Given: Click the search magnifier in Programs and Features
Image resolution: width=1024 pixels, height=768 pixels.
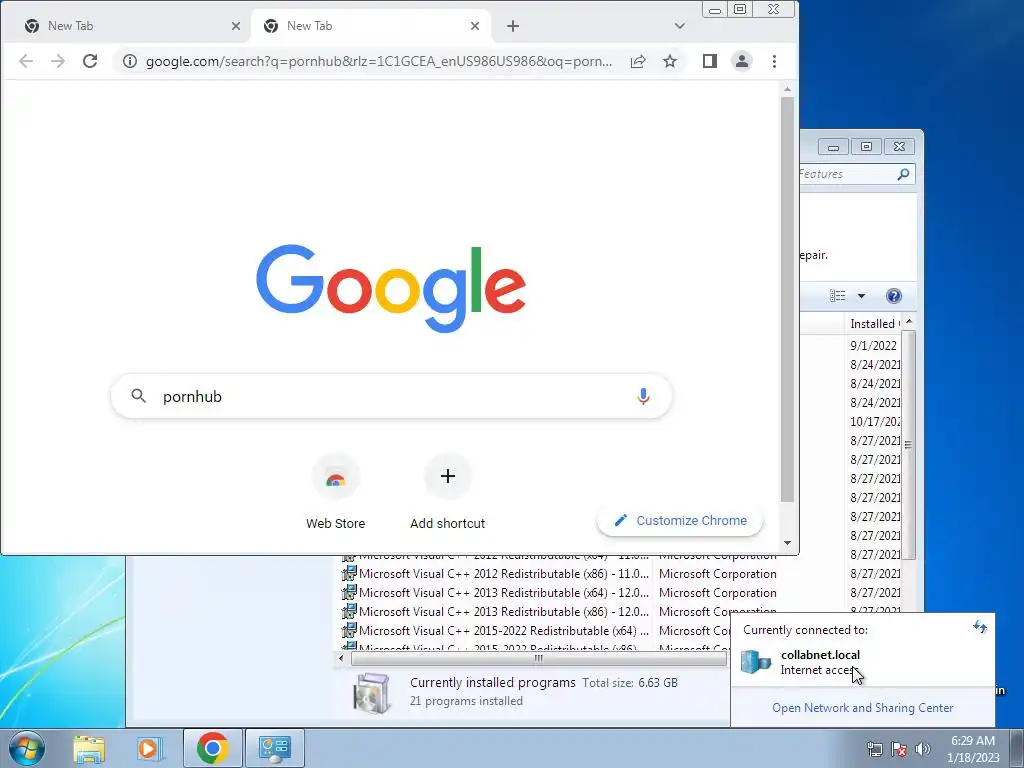Looking at the screenshot, I should point(903,174).
